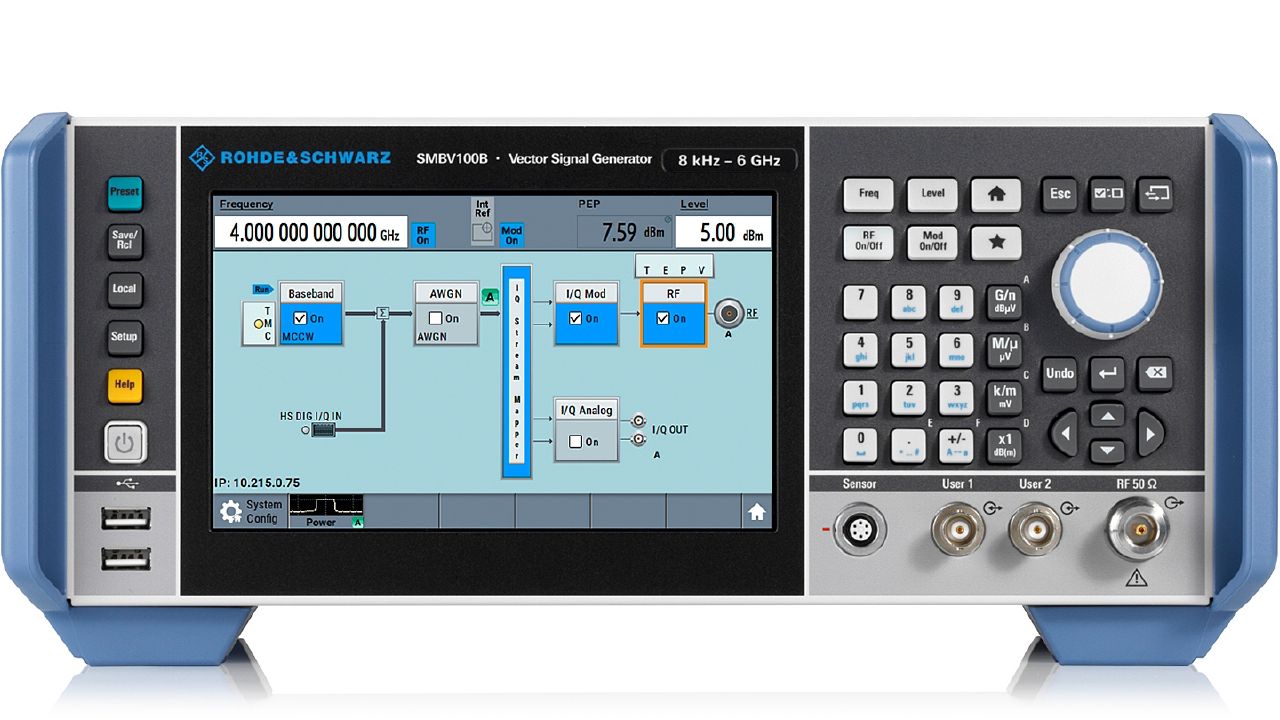Viewport: 1280px width, 720px height.
Task: Click the next-window switch key
Action: click(1155, 194)
